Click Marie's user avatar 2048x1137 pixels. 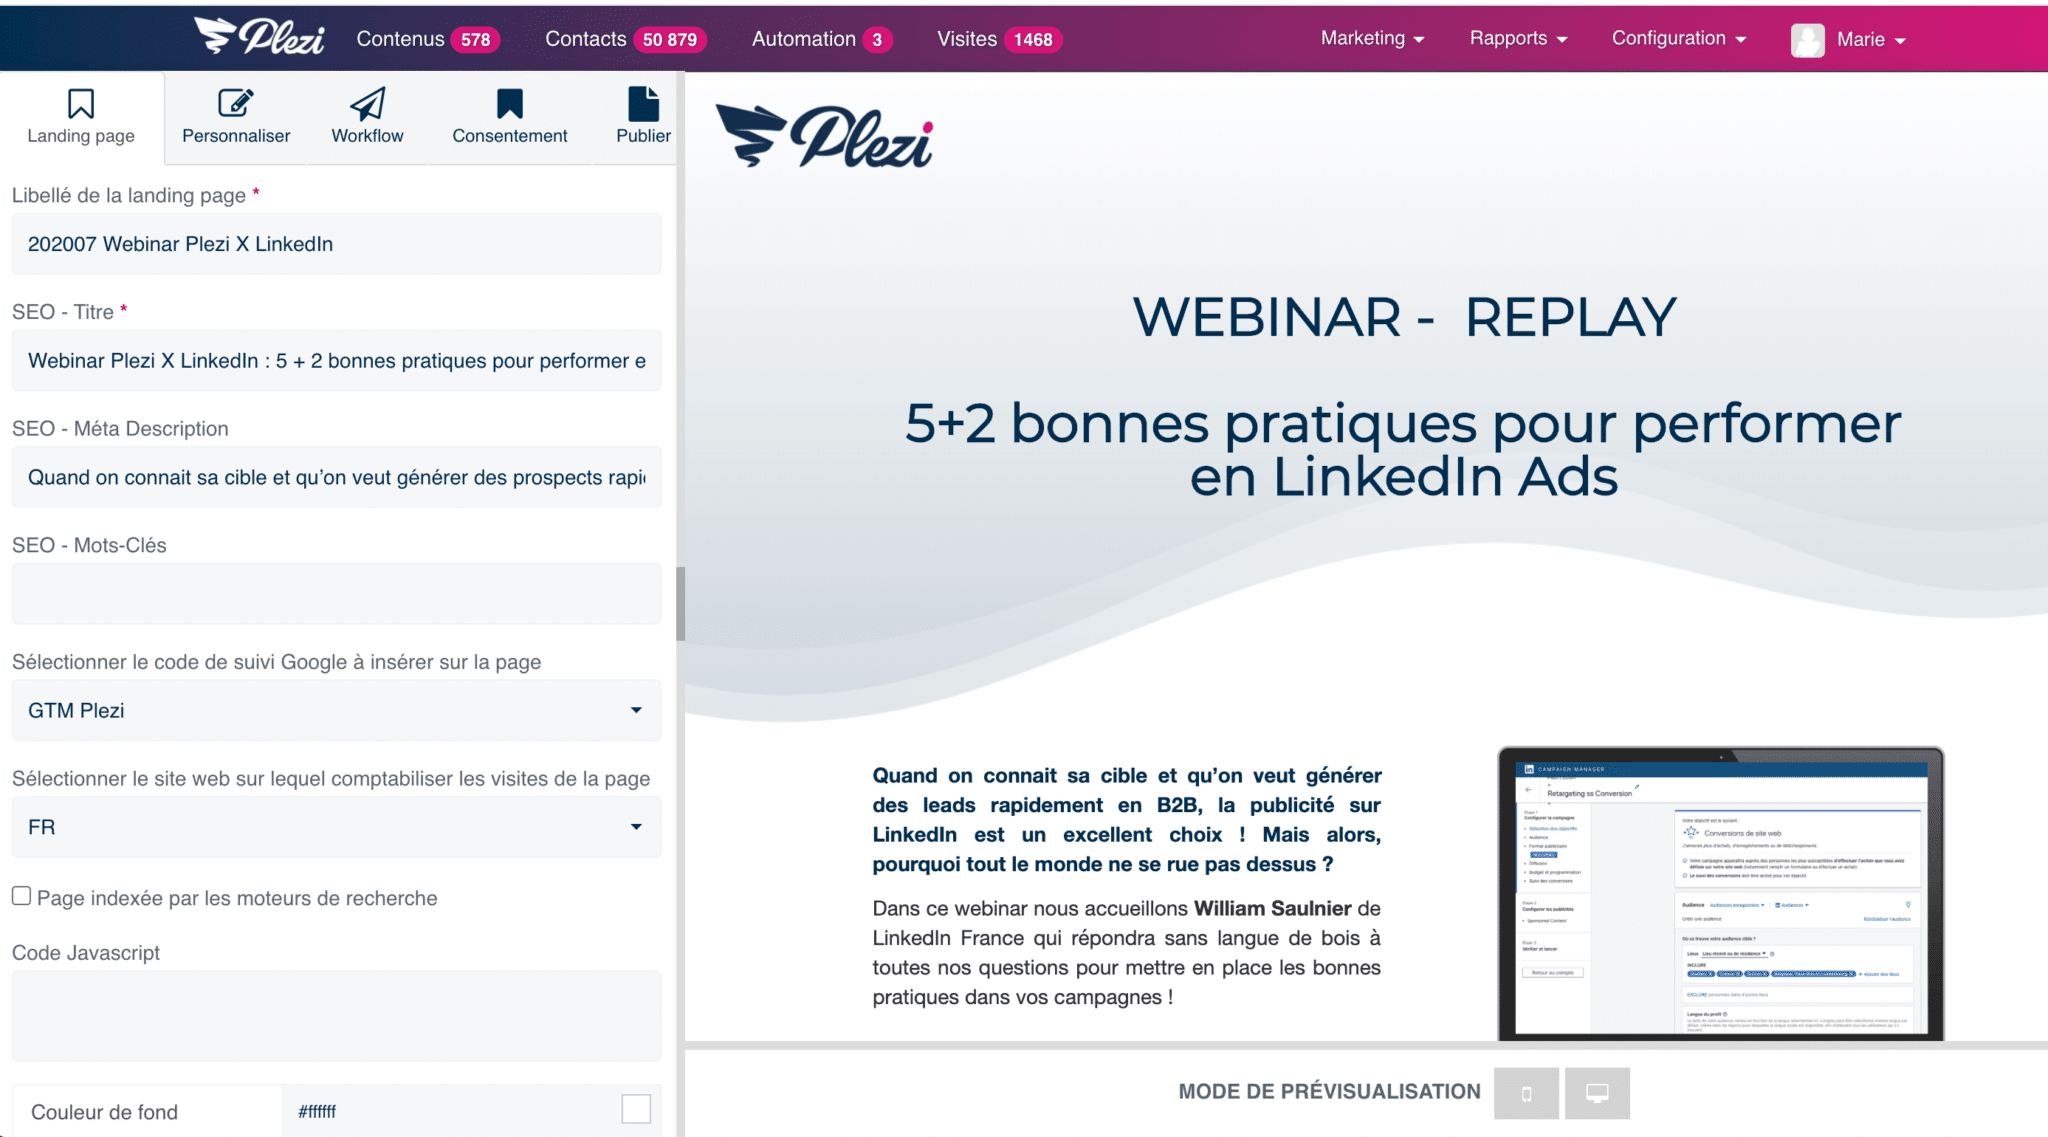1807,40
